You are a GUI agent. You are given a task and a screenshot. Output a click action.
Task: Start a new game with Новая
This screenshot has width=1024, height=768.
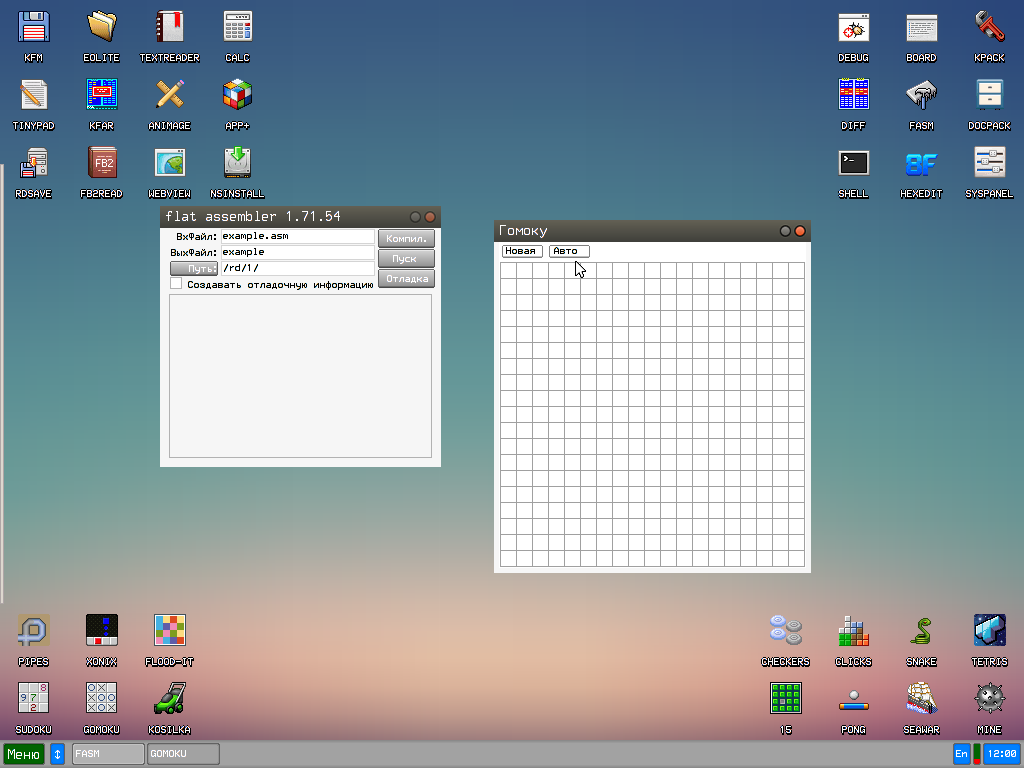click(x=520, y=251)
